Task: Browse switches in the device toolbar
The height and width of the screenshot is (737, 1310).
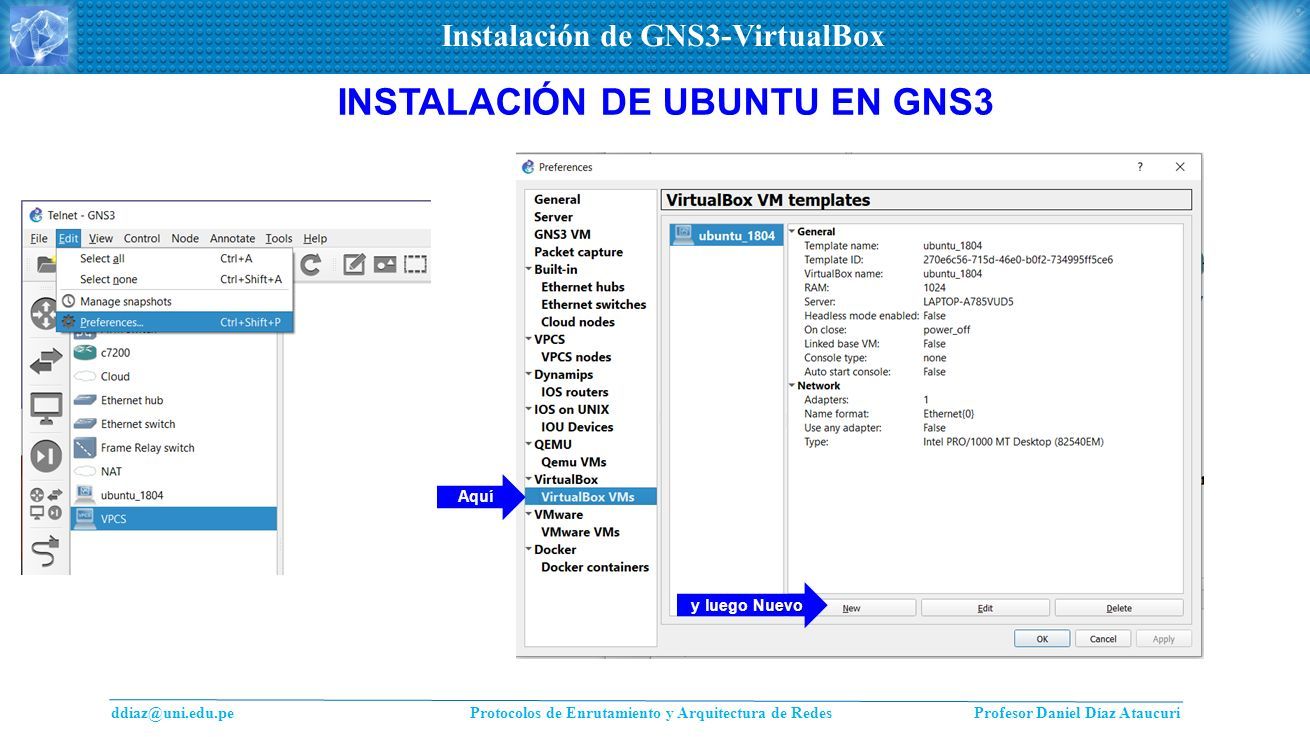Action: 46,361
